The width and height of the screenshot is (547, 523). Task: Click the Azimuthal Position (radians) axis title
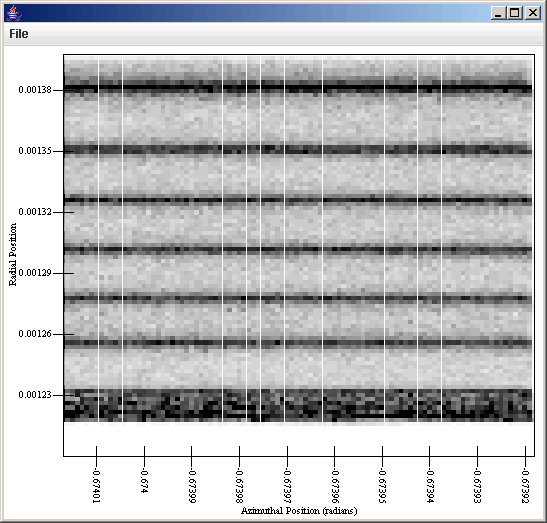299,511
